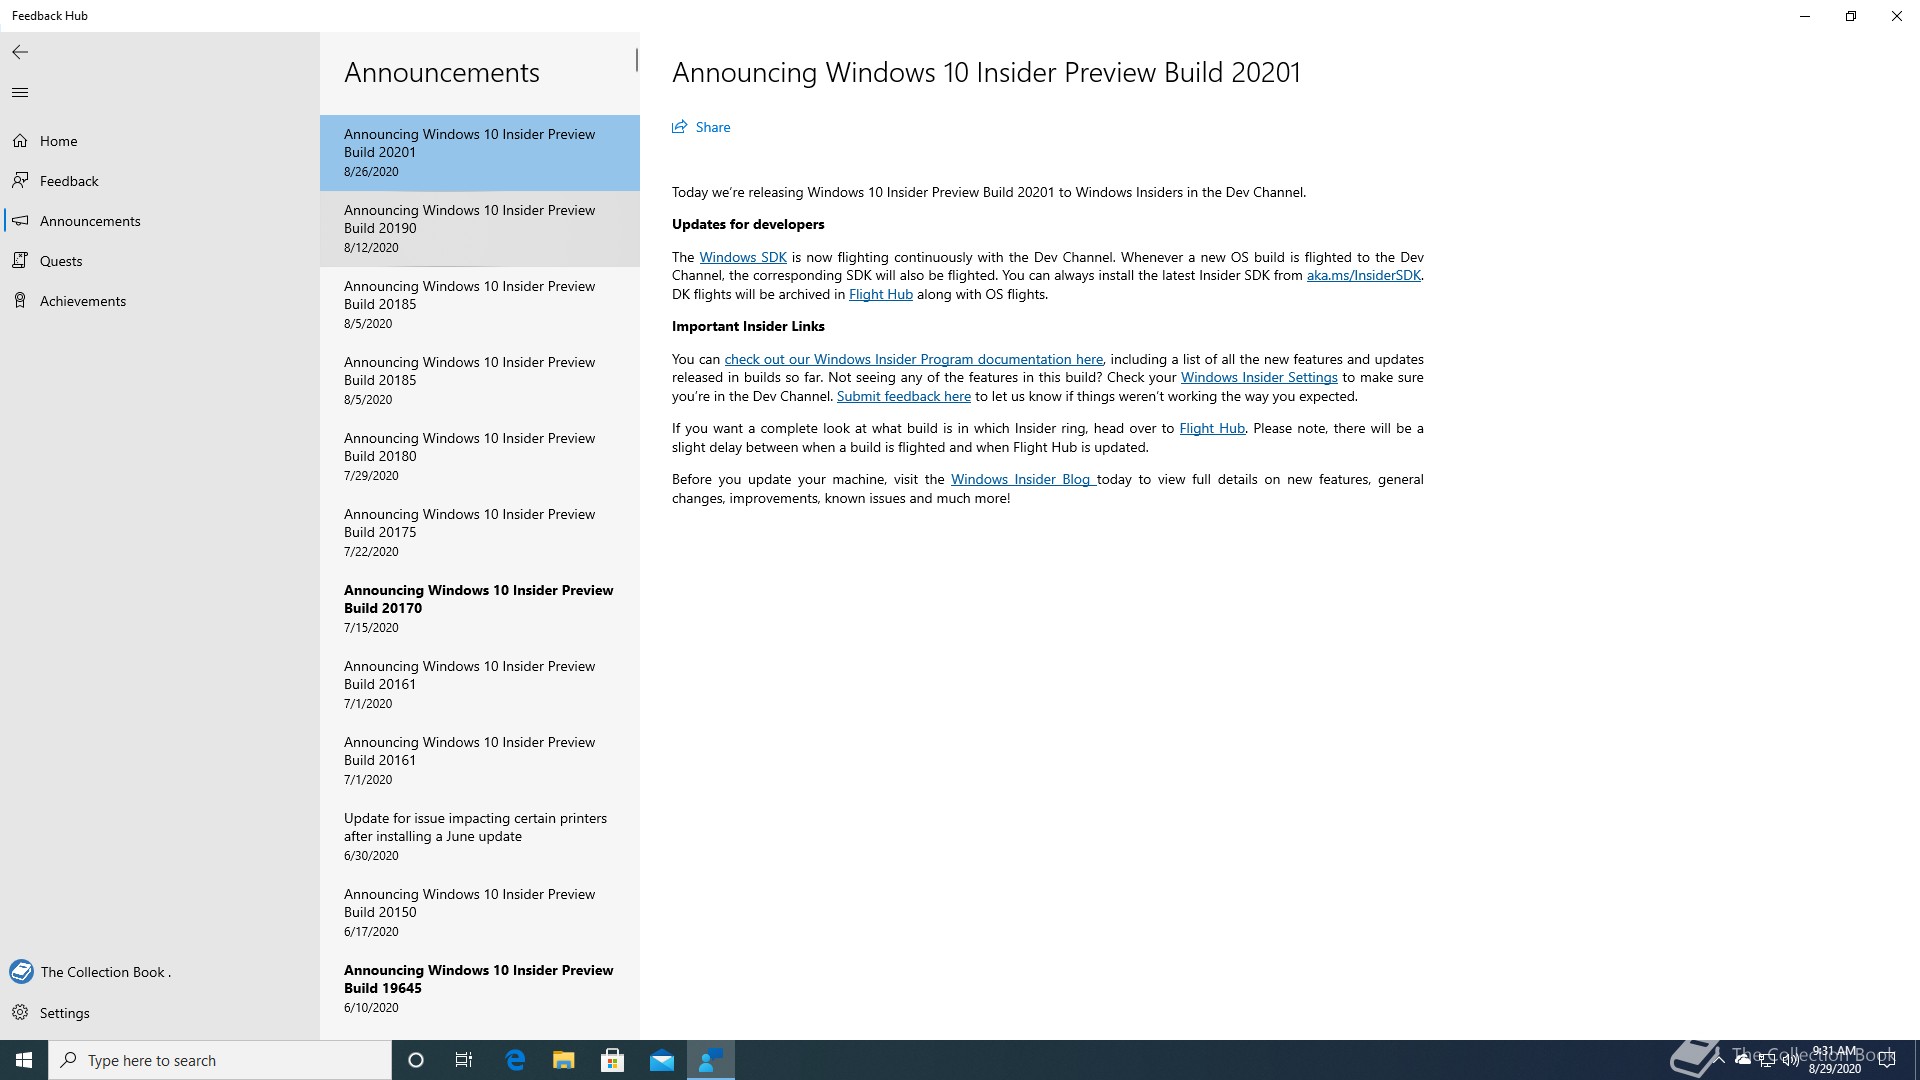Select Build 20201 announcement dated 8/26/2020
1920x1080 pixels.
480,153
